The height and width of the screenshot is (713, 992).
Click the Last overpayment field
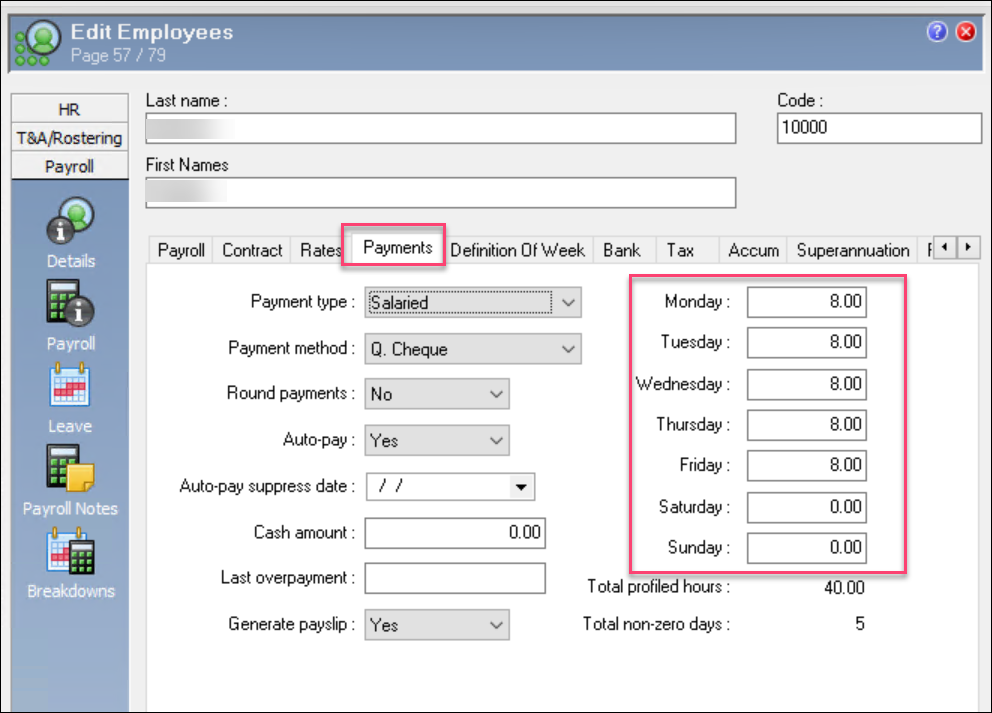(x=455, y=578)
